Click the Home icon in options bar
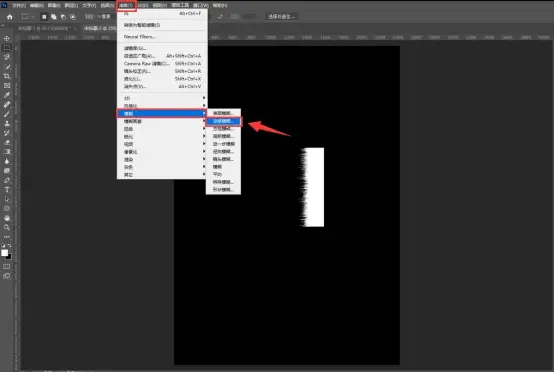554x373 pixels. tap(10, 17)
